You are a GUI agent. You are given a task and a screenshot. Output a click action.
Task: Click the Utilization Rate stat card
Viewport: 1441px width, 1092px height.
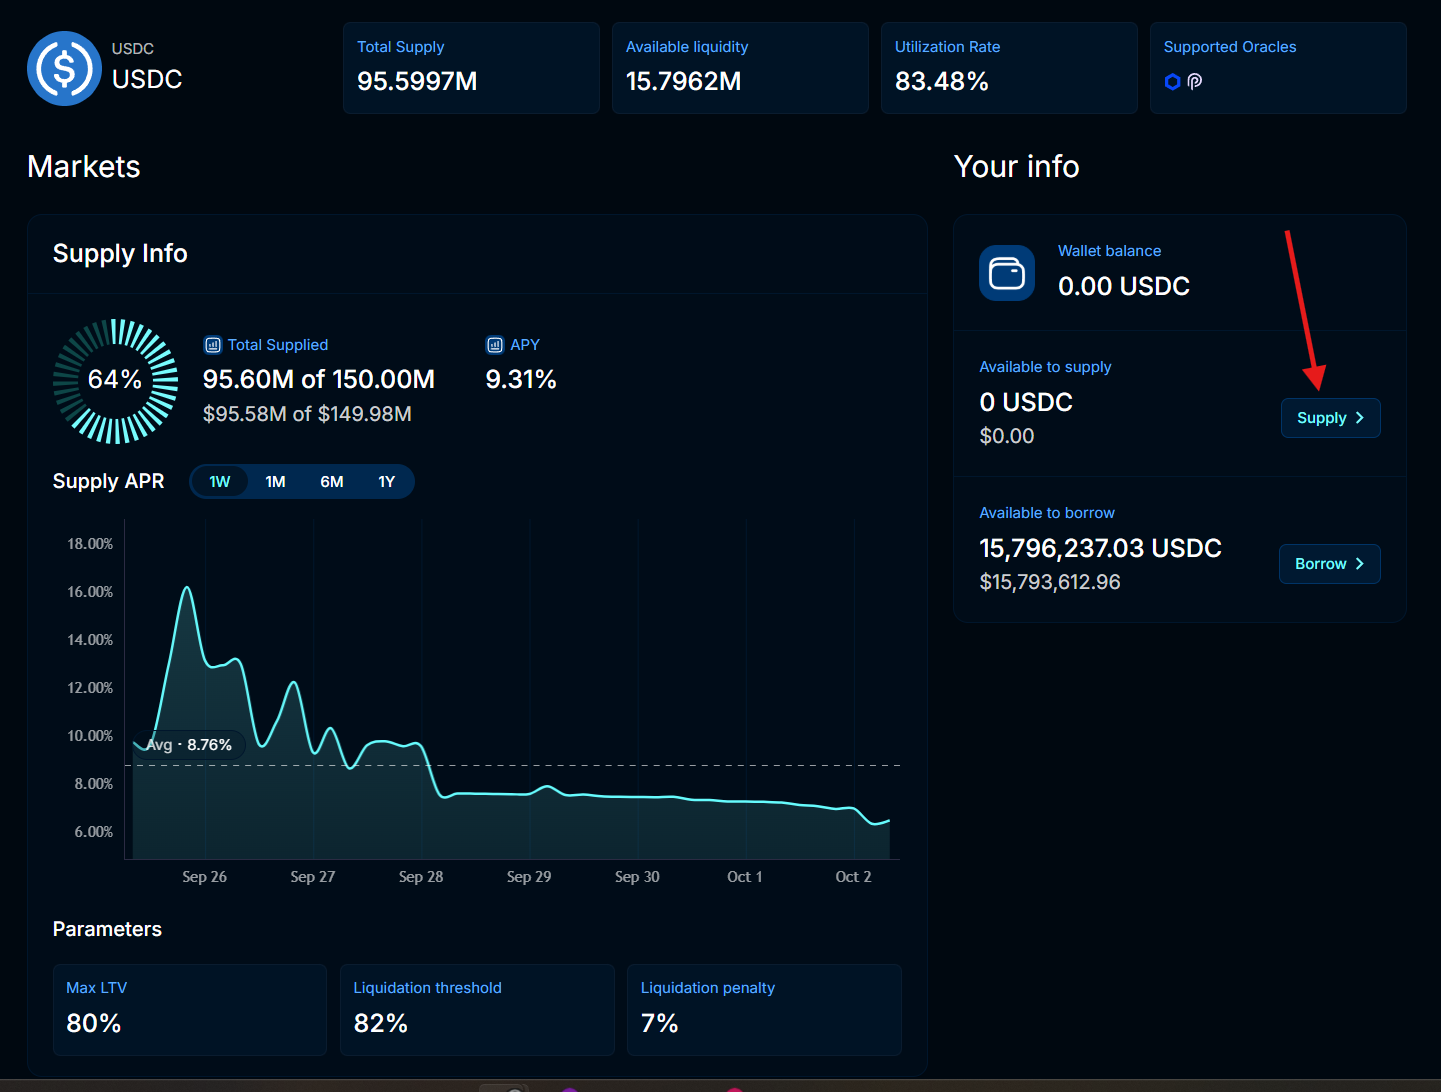click(1008, 68)
